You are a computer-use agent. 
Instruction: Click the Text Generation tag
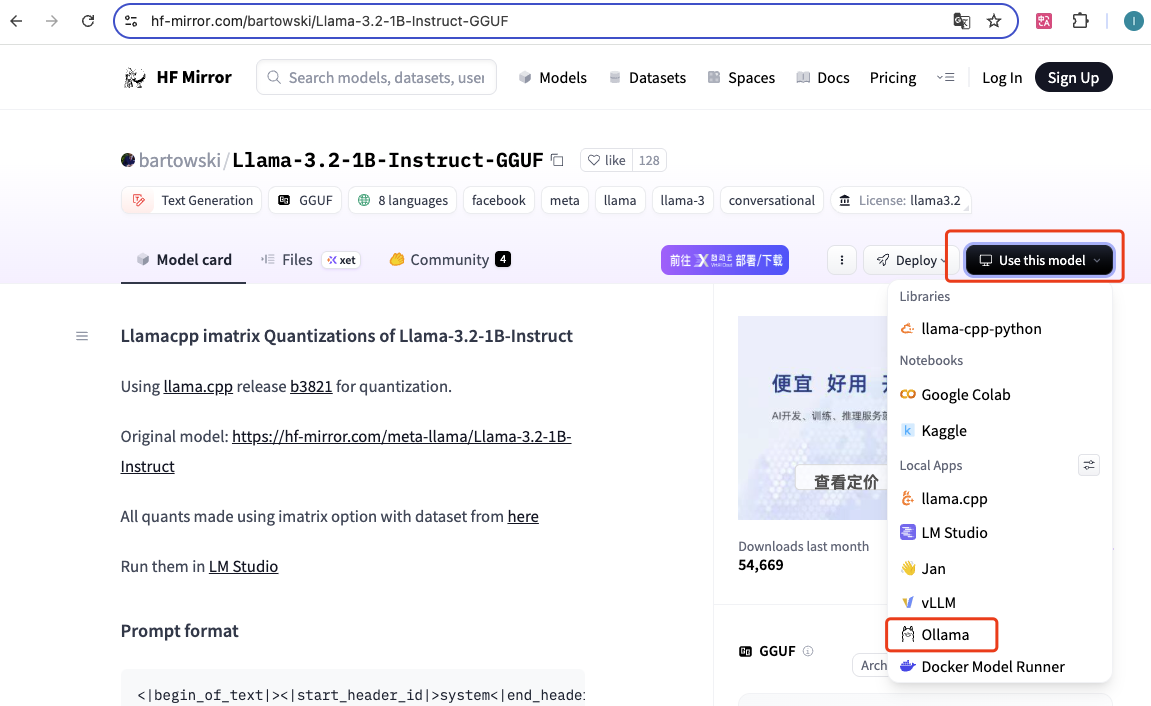192,200
